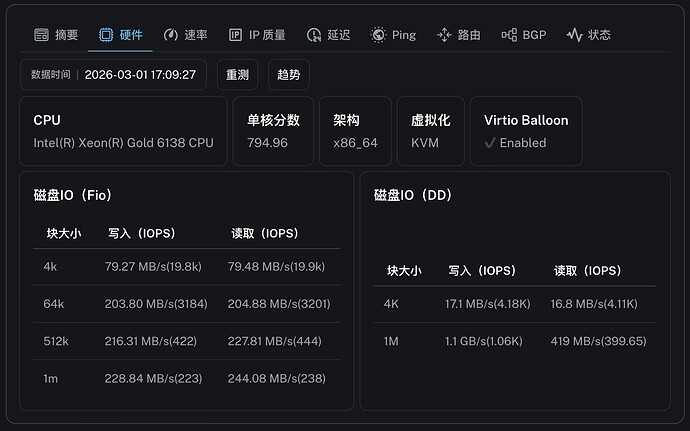This screenshot has height=431, width=690.
Task: Click the 1.1 GB/s(1.06K) DD write value
Action: (x=484, y=341)
